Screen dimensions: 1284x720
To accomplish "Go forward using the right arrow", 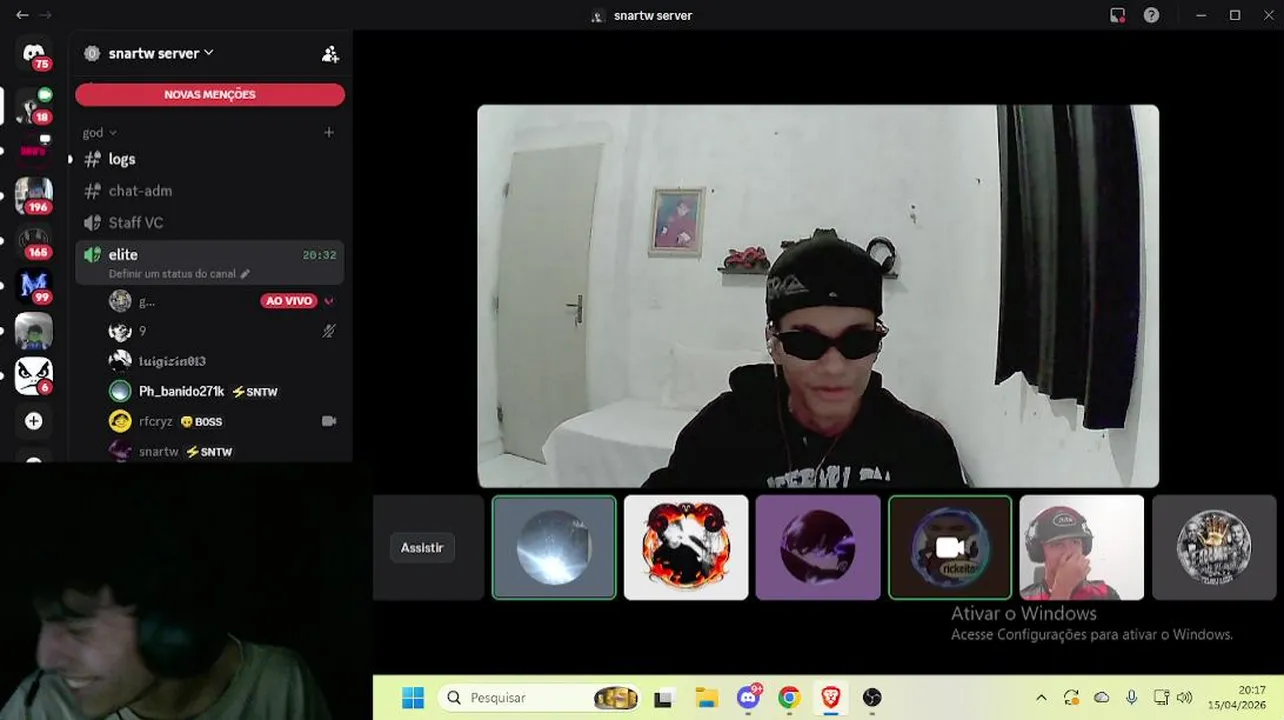I will 45,15.
